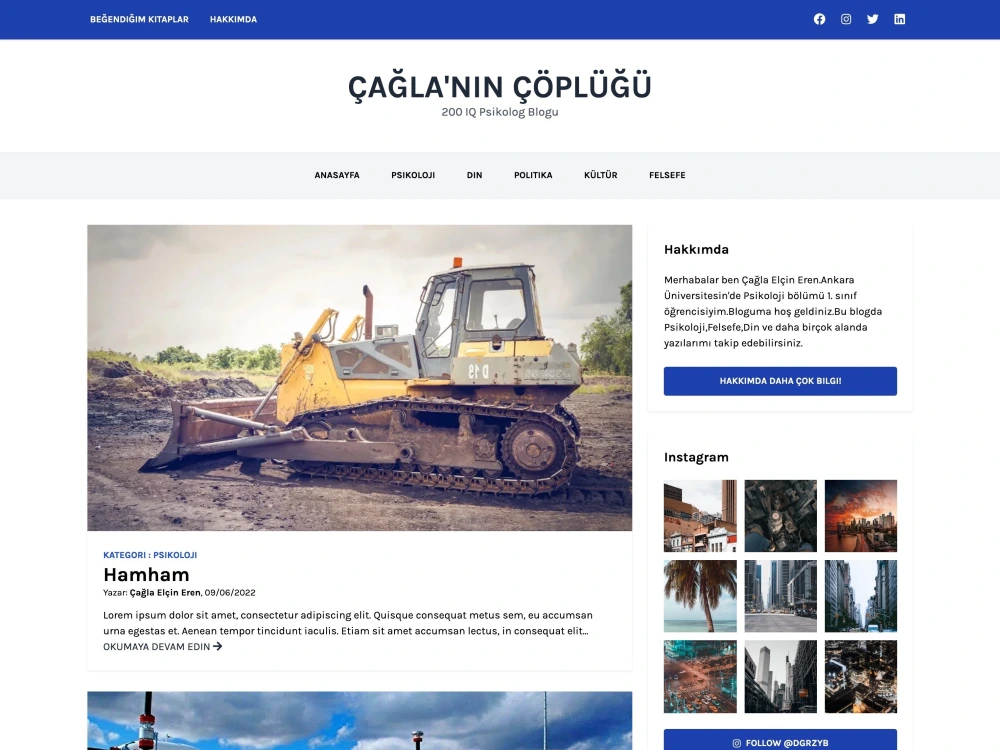Click the 200 IQ Psikolog Blogu tagline
Screen dimensions: 1000x750
click(500, 112)
